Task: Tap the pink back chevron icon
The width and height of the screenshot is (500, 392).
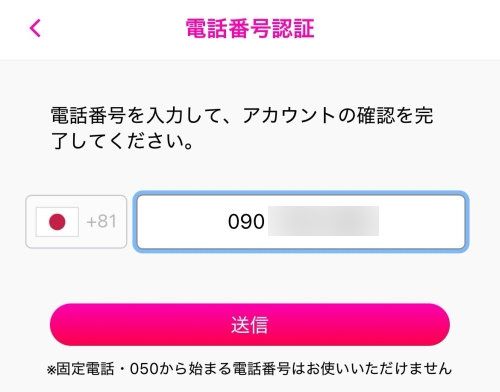Action: tap(35, 28)
